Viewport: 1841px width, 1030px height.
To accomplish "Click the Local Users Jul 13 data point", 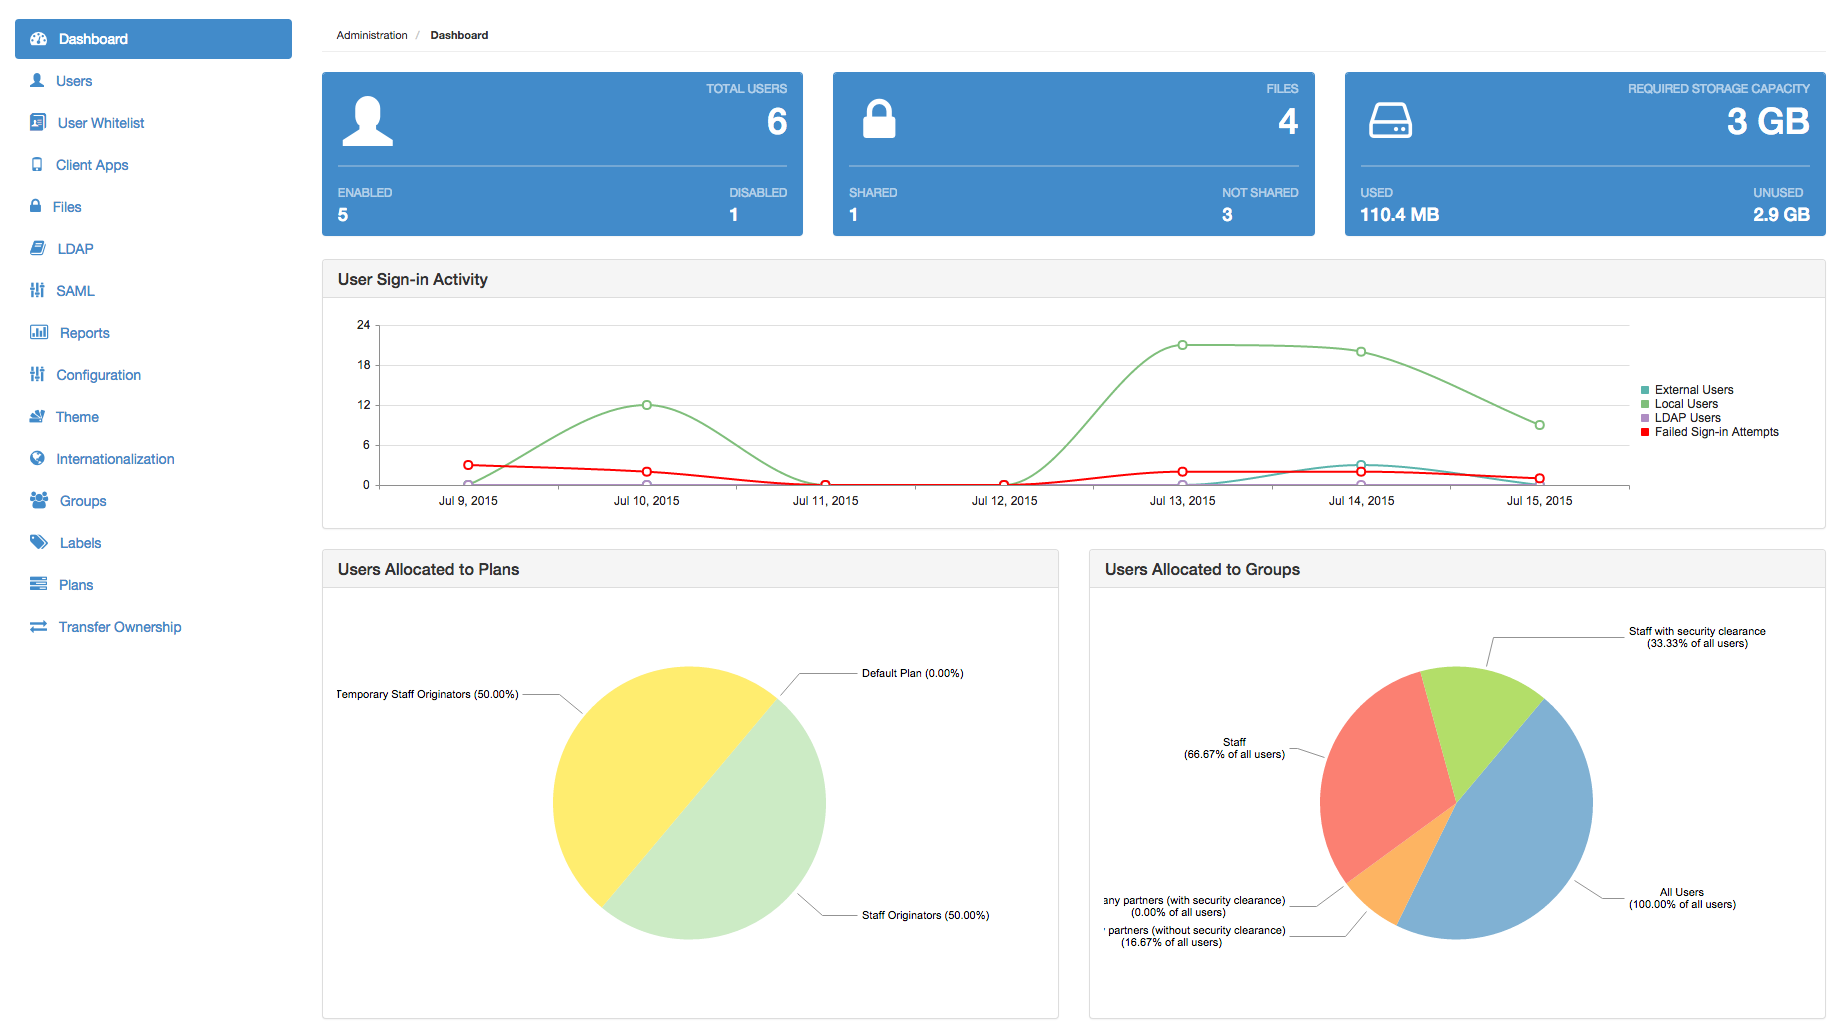I will (x=1182, y=345).
